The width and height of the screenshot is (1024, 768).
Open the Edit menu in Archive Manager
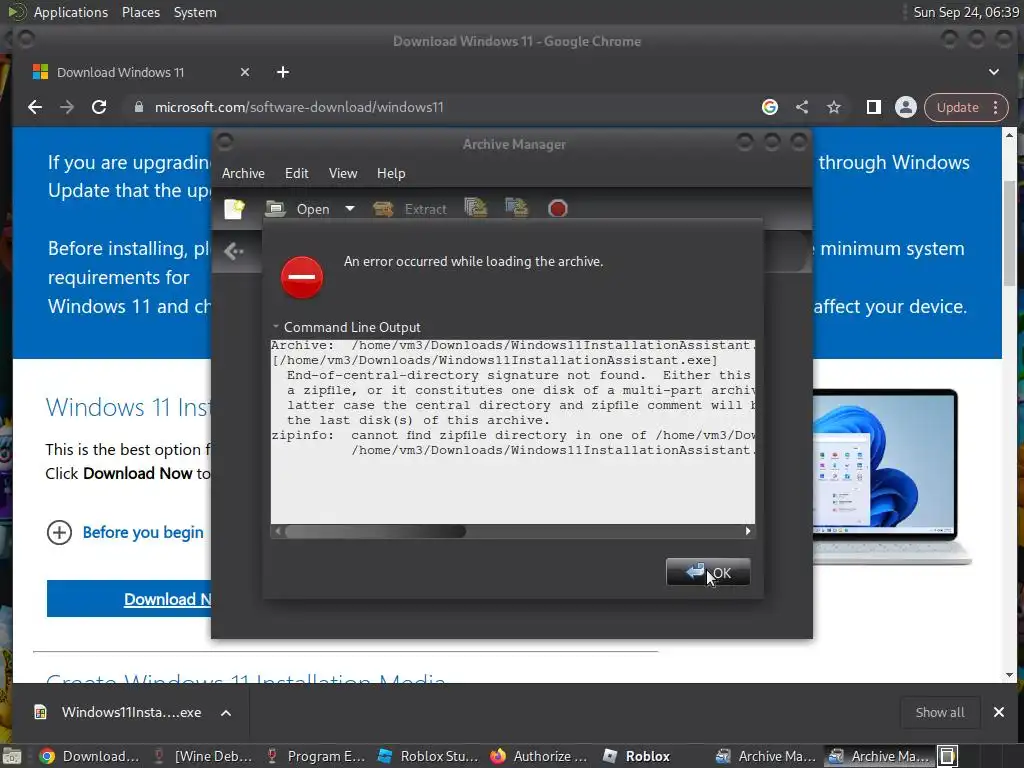296,173
